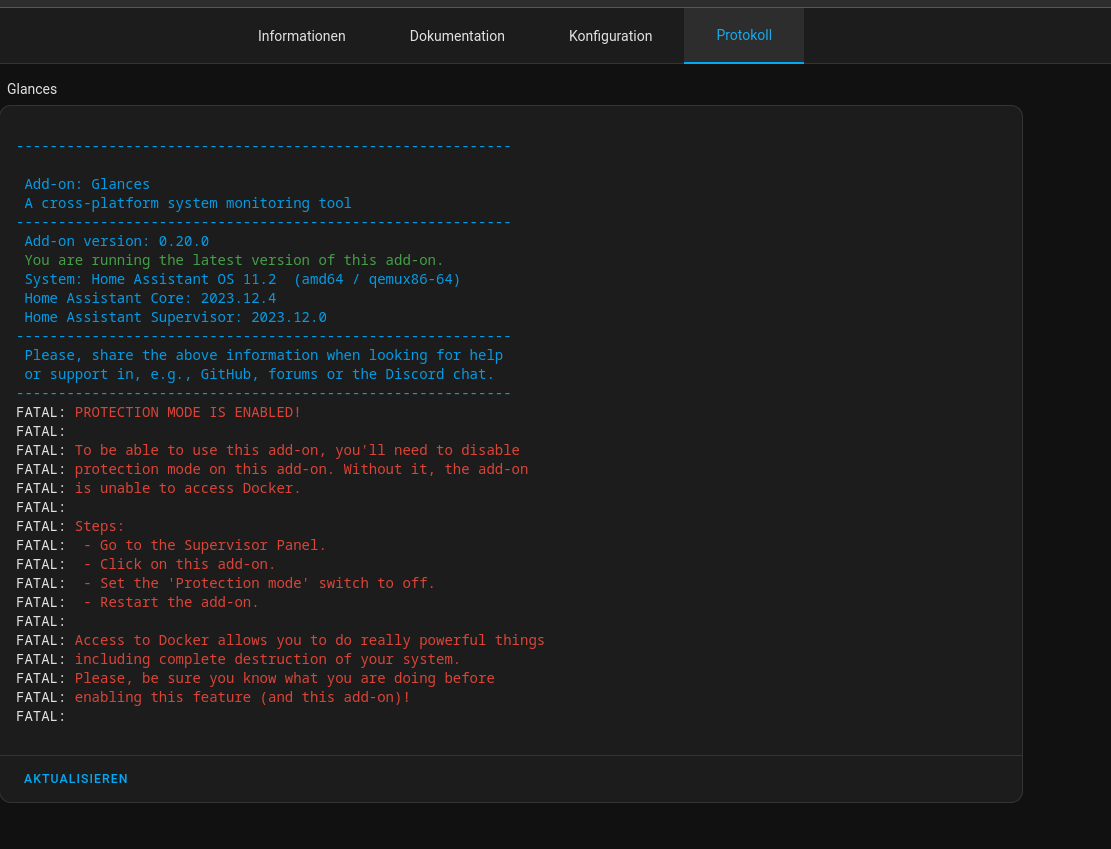Click '- Restart the add-on.' line
Image resolution: width=1111 pixels, height=849 pixels.
171,603
